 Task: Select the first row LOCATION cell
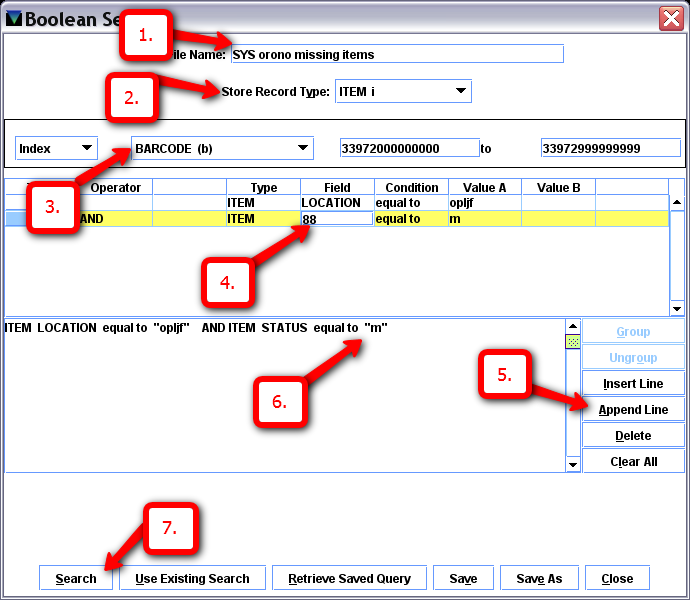[337, 203]
